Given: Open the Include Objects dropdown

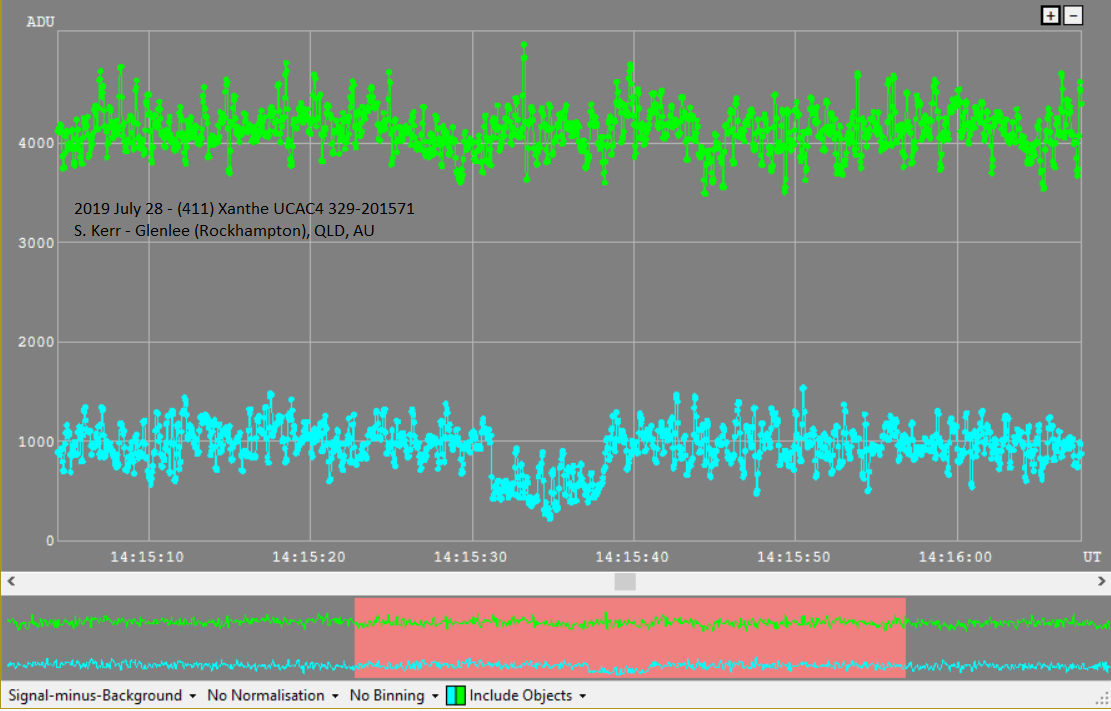Looking at the screenshot, I should (x=527, y=695).
